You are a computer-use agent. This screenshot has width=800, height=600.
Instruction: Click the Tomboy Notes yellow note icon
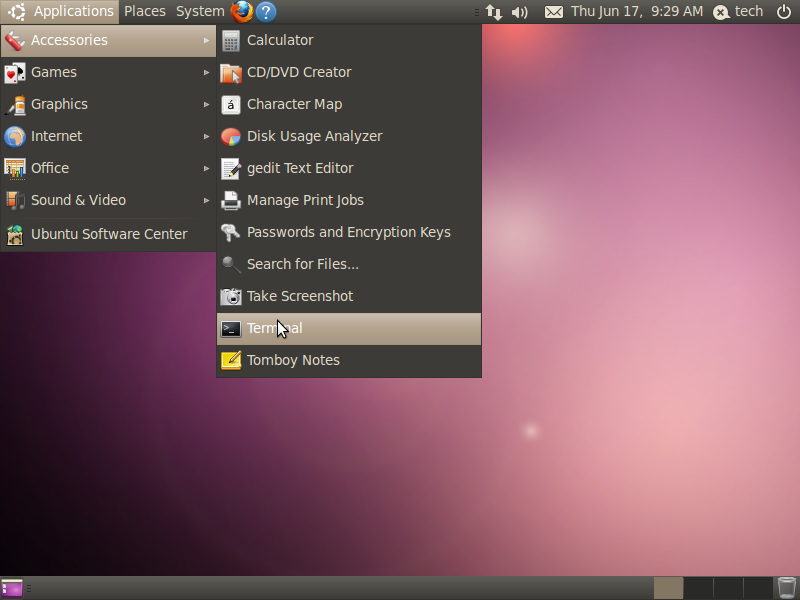click(231, 360)
